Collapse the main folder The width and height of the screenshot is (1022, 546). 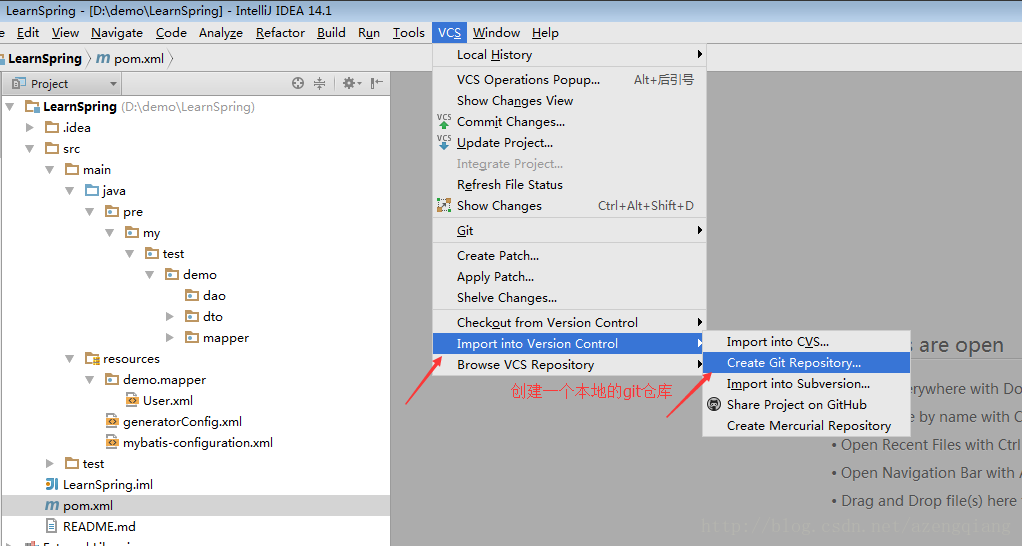pyautogui.click(x=50, y=169)
